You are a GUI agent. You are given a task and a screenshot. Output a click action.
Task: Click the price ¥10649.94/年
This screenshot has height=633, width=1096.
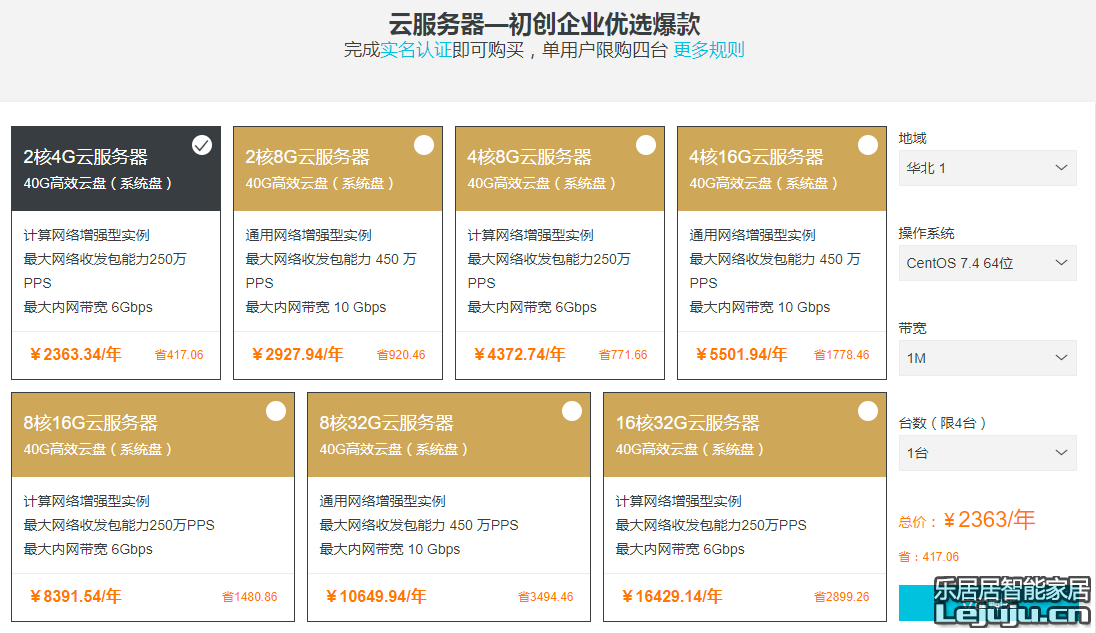click(x=376, y=597)
